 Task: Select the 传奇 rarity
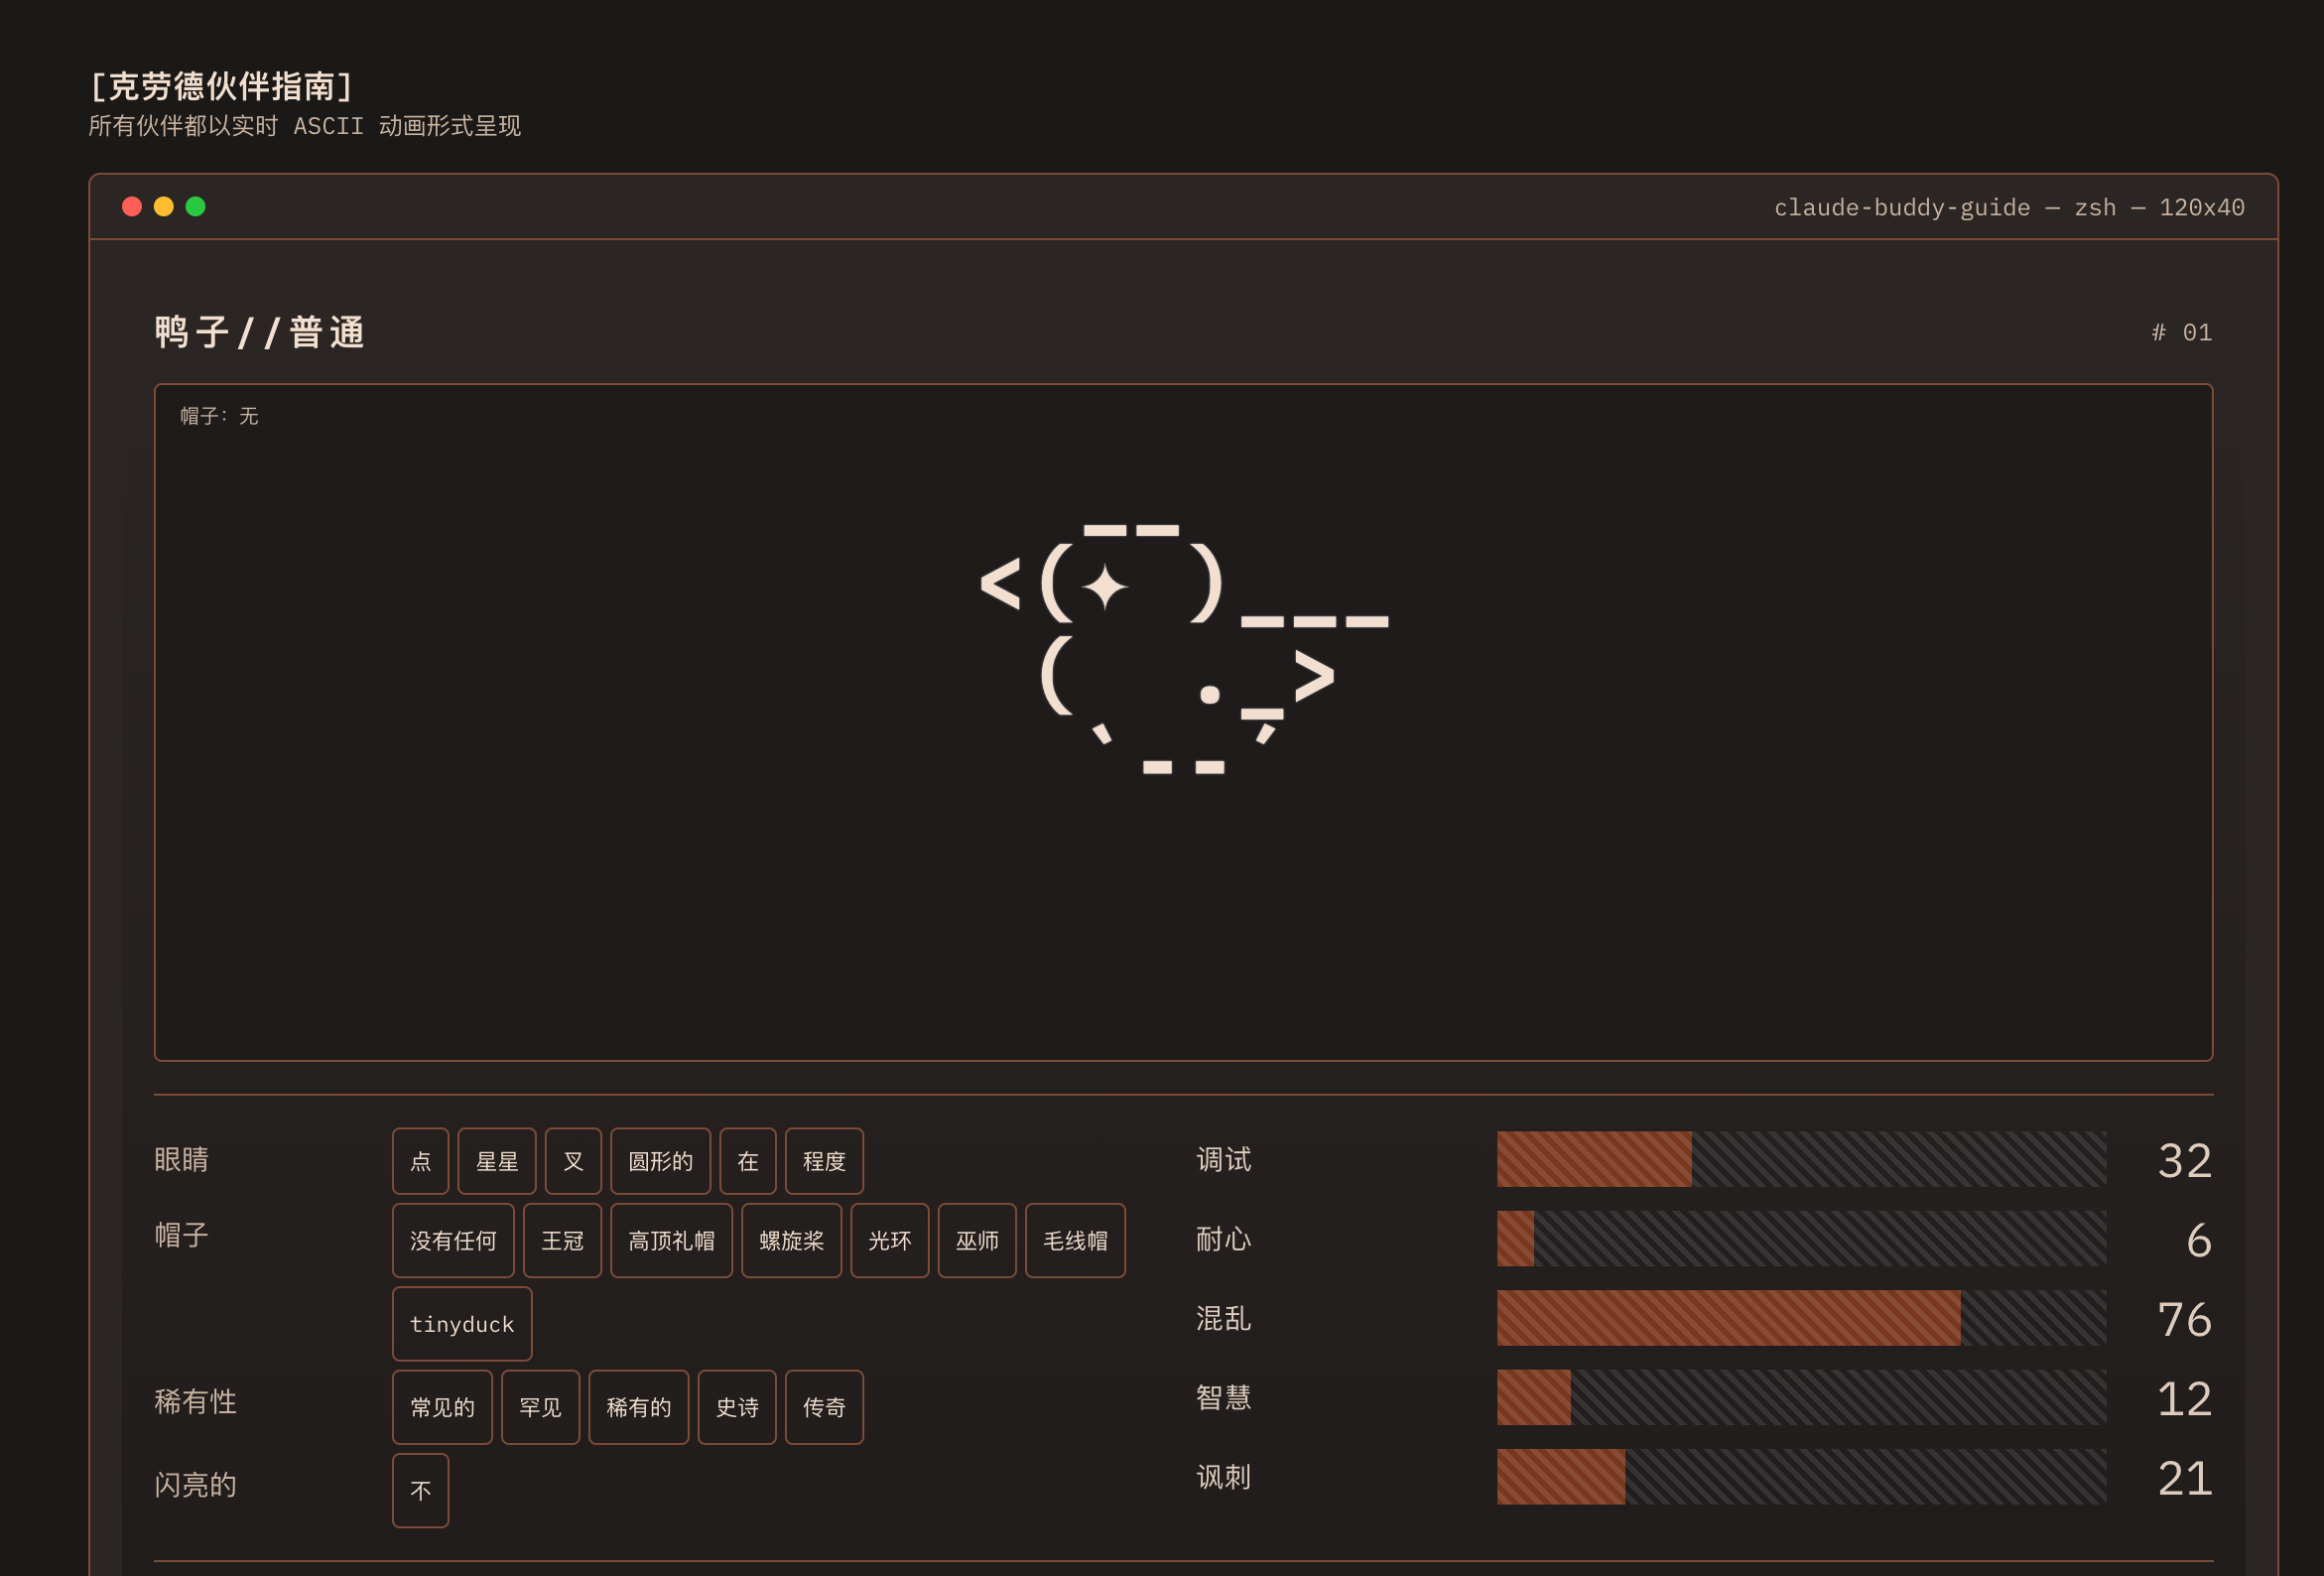[x=824, y=1407]
